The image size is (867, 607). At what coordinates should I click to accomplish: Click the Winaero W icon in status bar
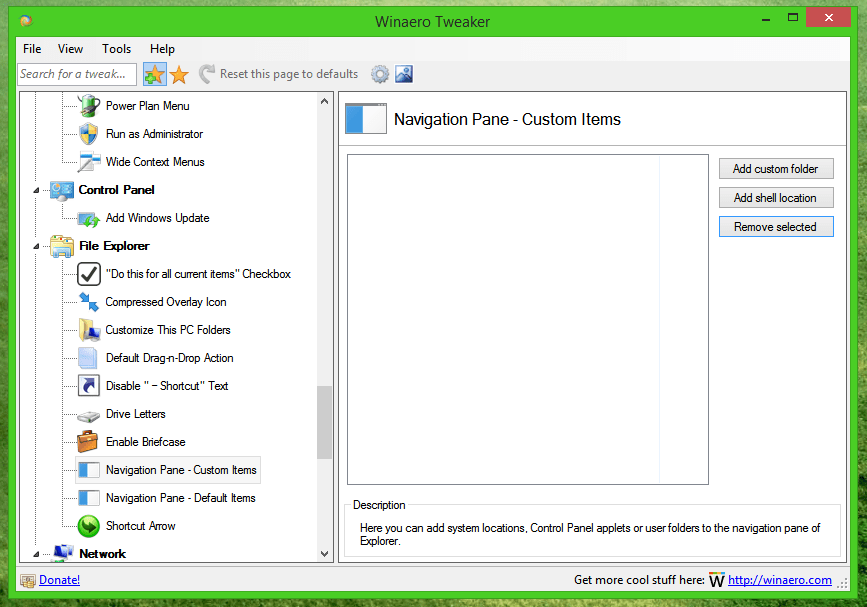(717, 579)
